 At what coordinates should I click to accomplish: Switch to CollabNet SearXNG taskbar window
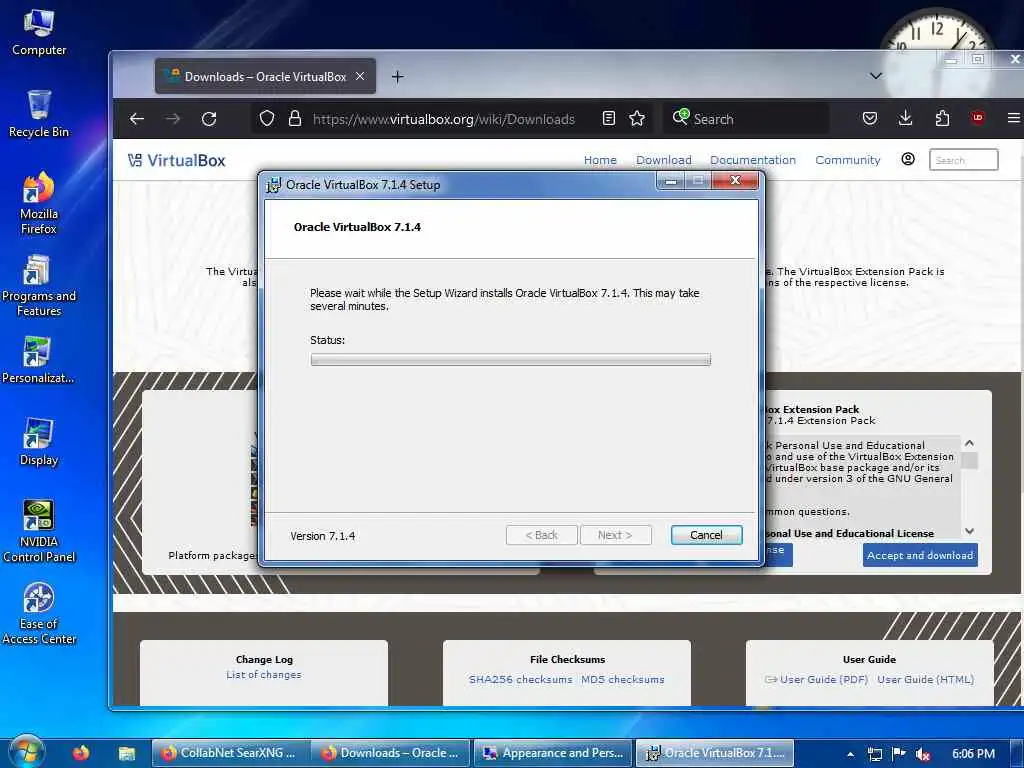tap(230, 753)
